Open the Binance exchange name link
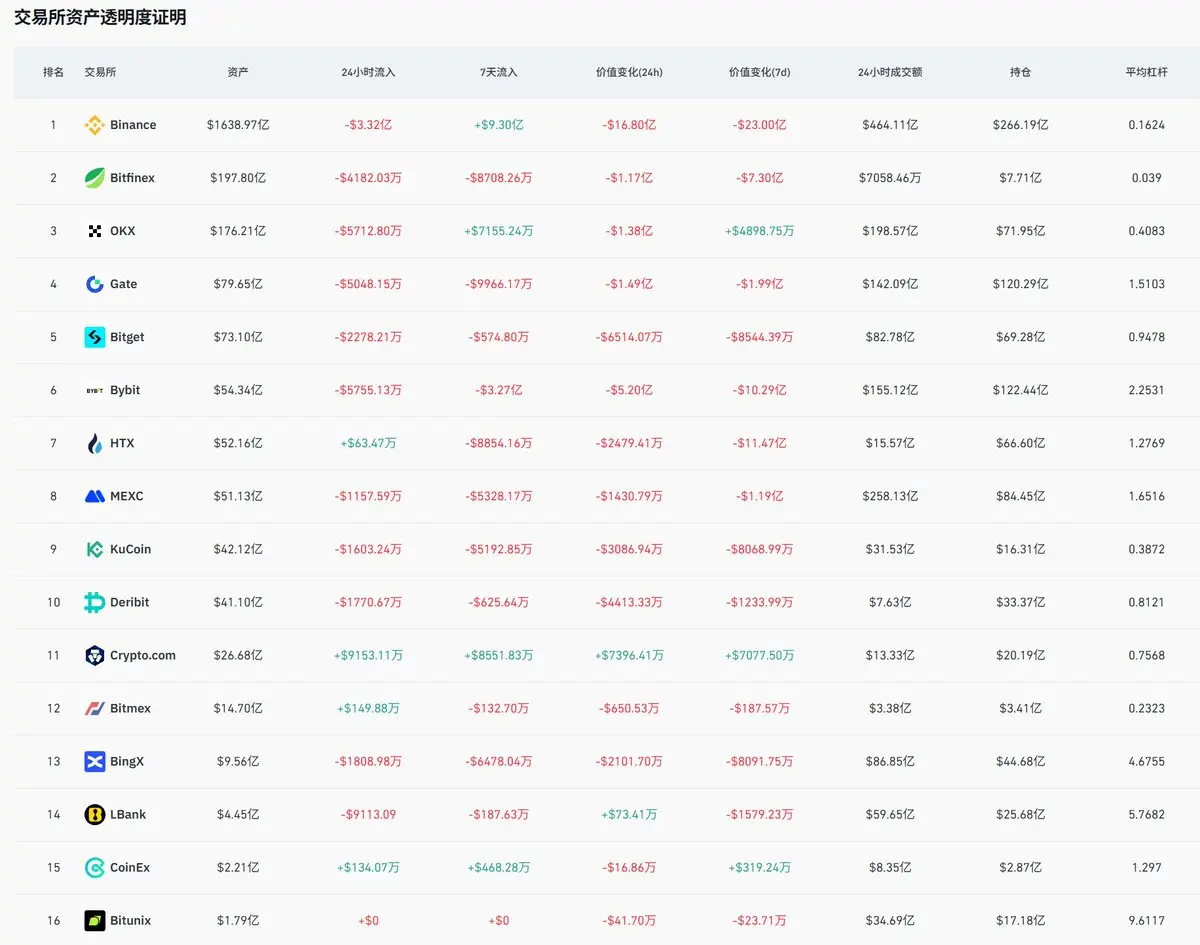 click(133, 125)
